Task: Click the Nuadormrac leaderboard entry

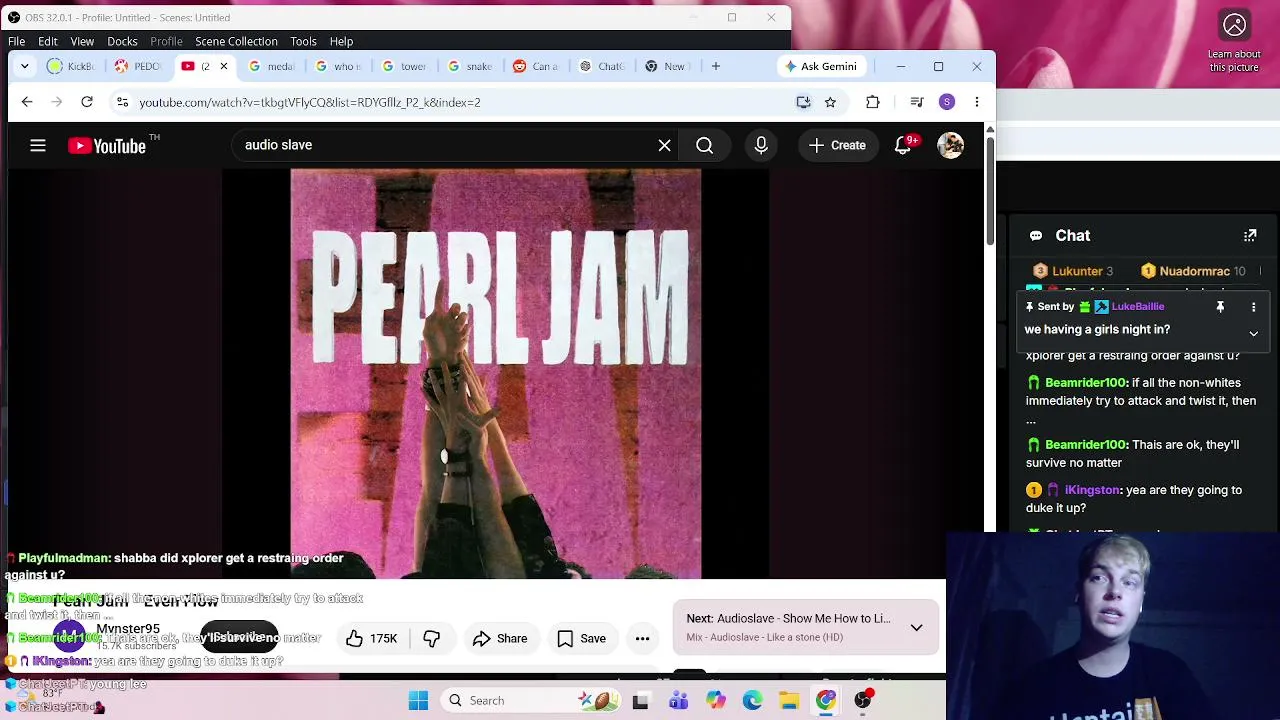Action: 1193,271
